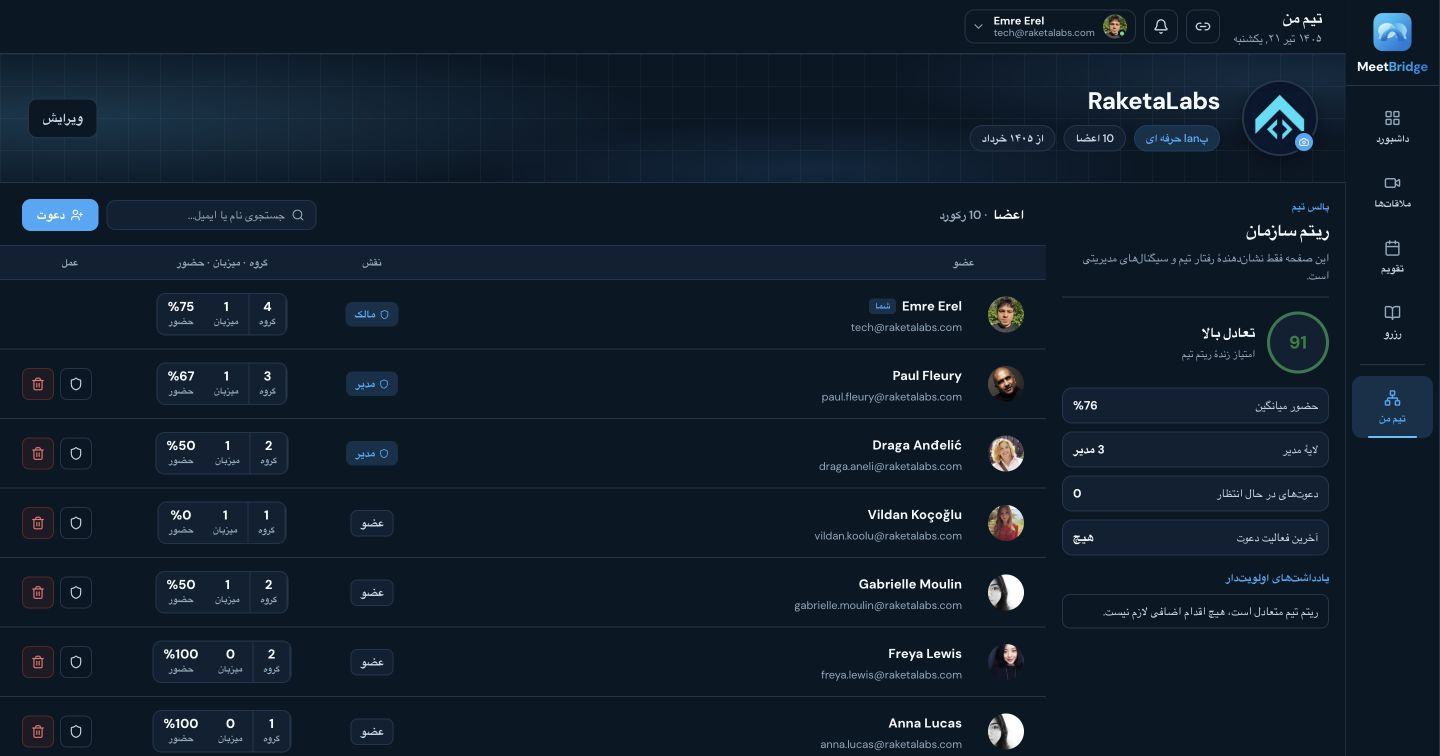The image size is (1440, 756).
Task: Change the RaketaLabs team logo via camera icon
Action: click(1304, 143)
